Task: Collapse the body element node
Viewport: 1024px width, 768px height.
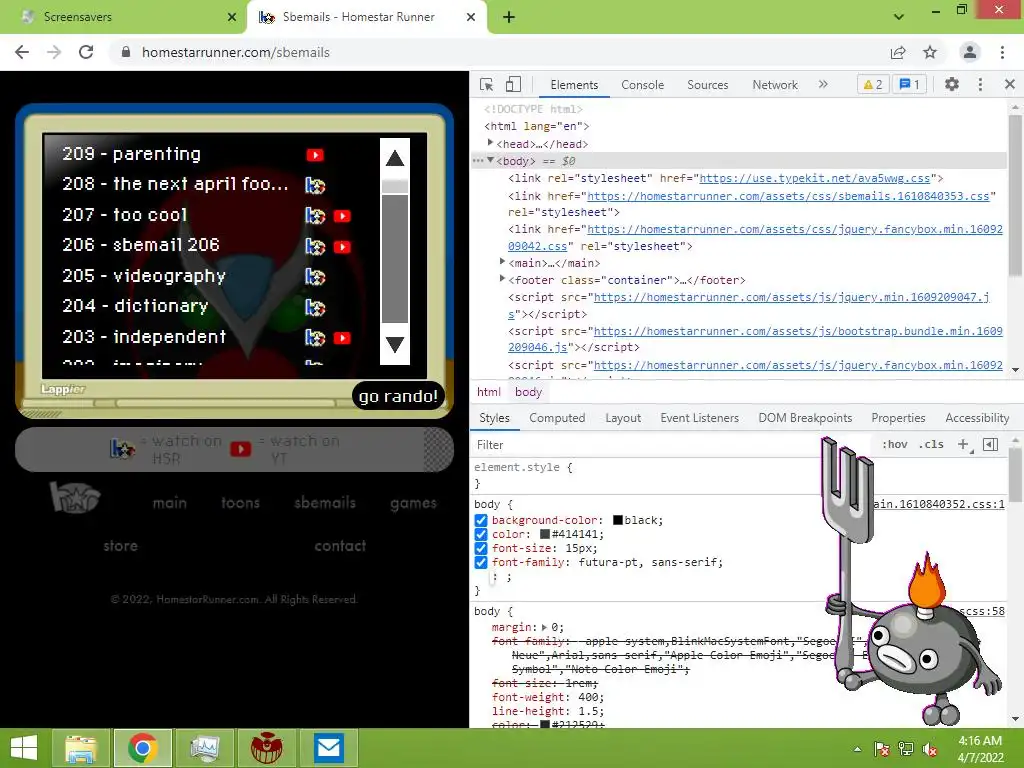Action: click(x=490, y=160)
